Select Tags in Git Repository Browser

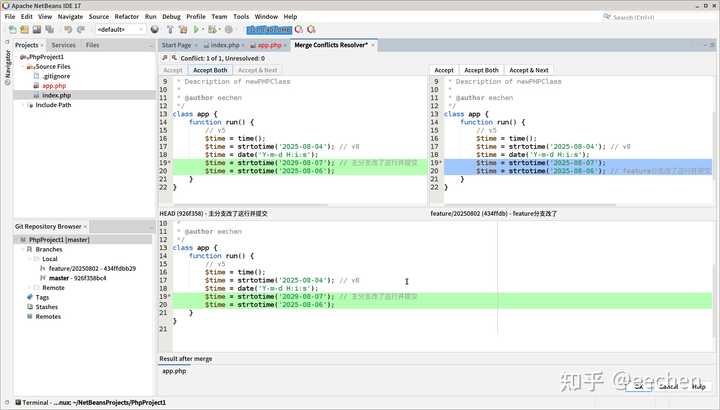pyautogui.click(x=42, y=298)
